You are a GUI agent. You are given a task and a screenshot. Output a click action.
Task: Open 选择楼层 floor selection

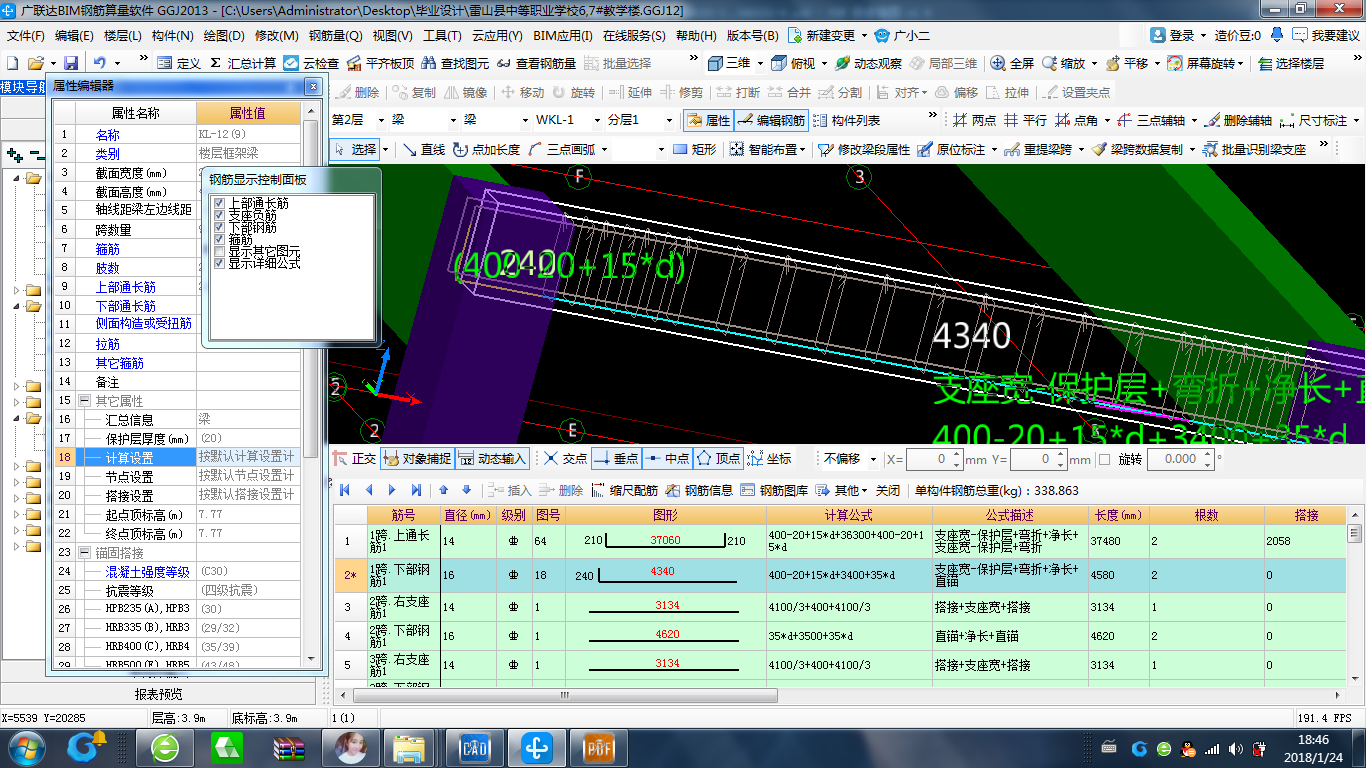pos(1291,63)
